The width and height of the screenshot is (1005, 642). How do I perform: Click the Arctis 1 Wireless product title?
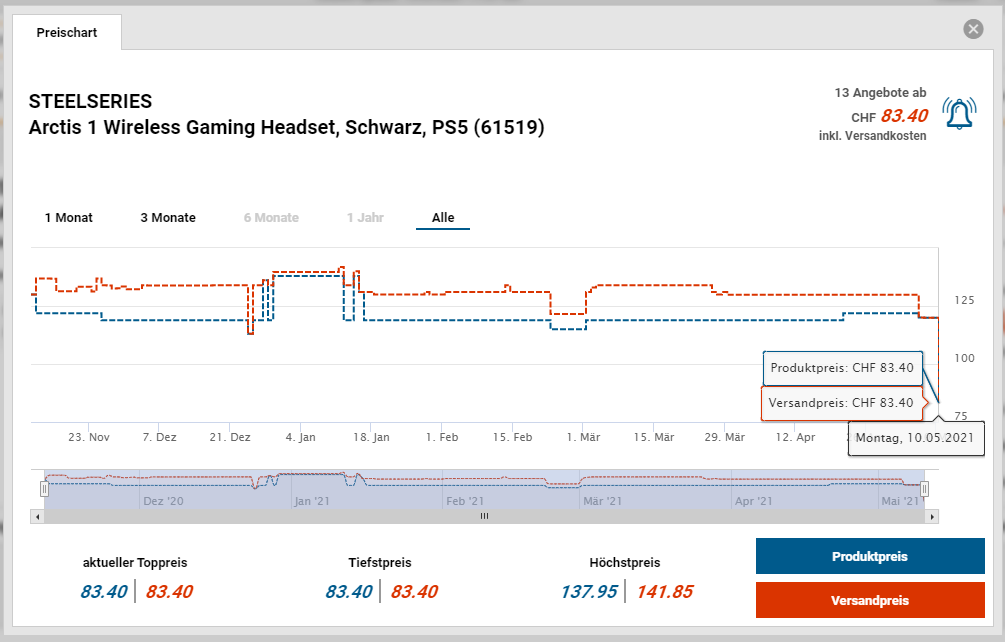286,128
